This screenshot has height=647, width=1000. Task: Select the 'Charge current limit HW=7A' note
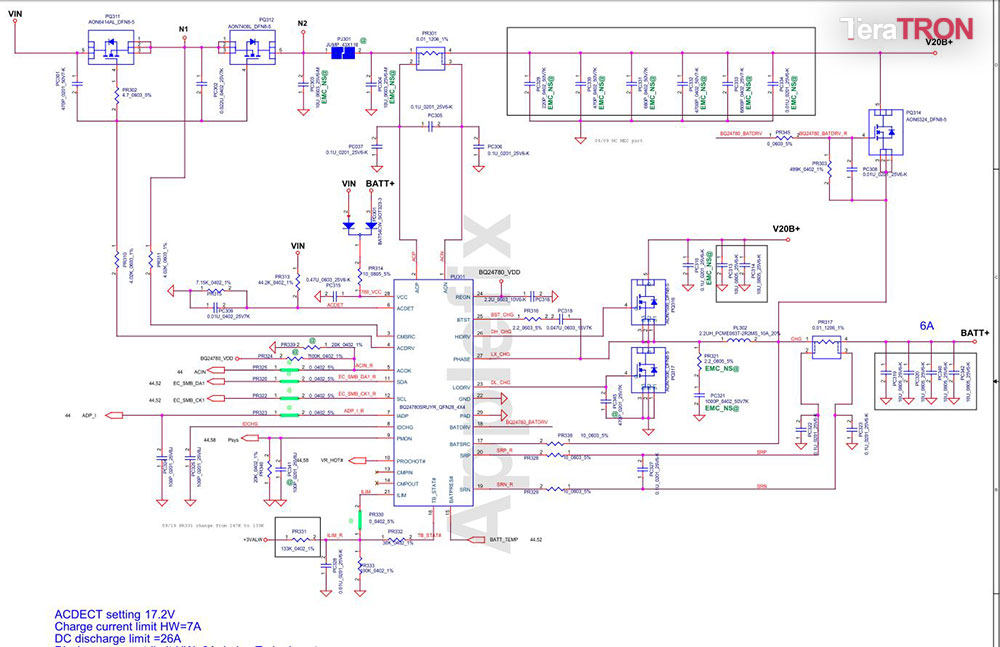pos(128,627)
